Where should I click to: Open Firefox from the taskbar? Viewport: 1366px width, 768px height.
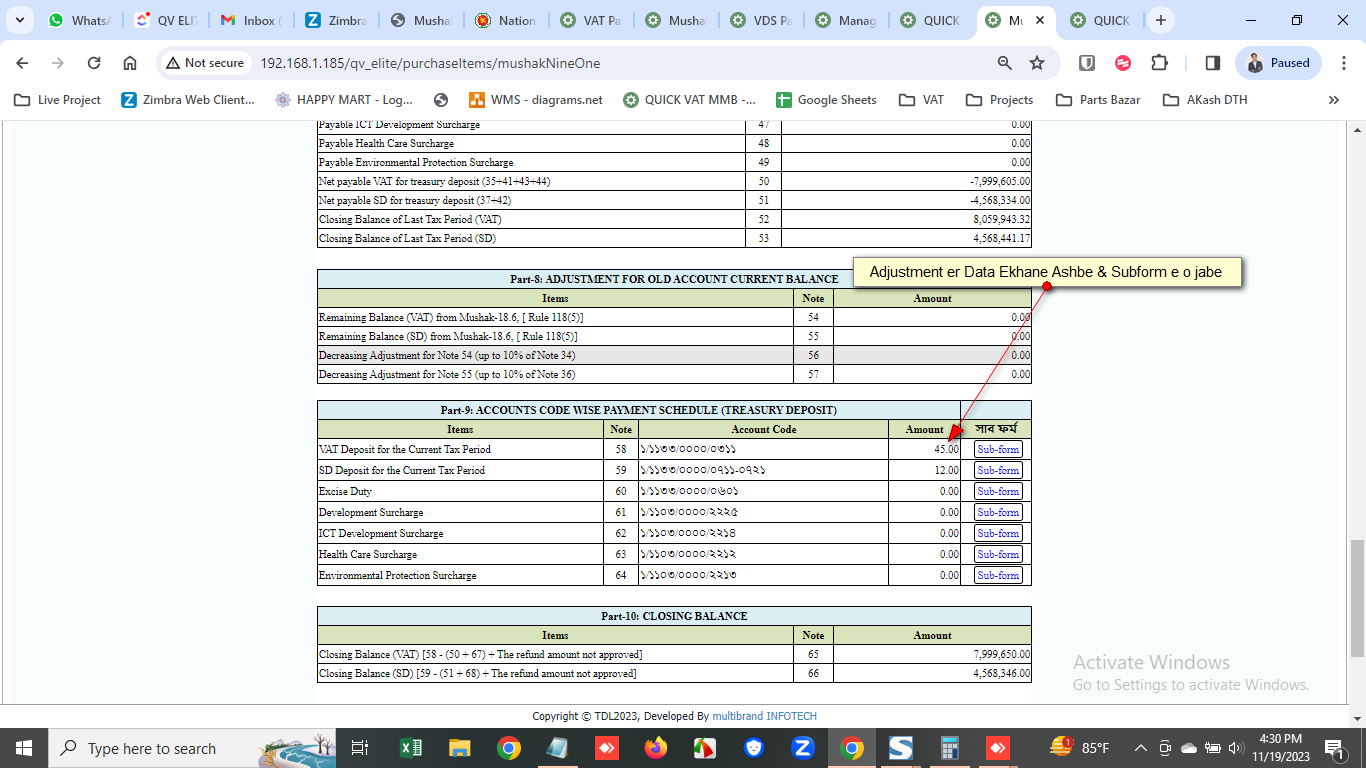pyautogui.click(x=656, y=748)
